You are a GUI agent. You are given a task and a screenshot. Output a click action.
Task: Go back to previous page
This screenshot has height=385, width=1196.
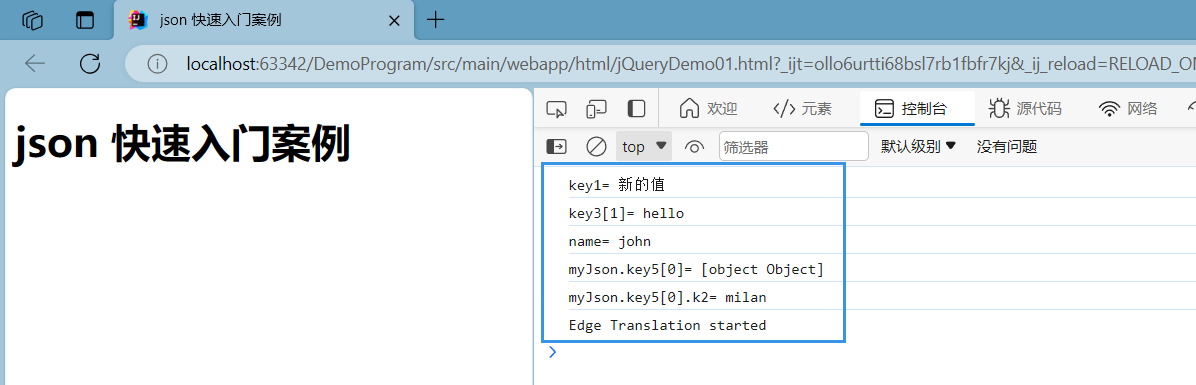(x=35, y=63)
